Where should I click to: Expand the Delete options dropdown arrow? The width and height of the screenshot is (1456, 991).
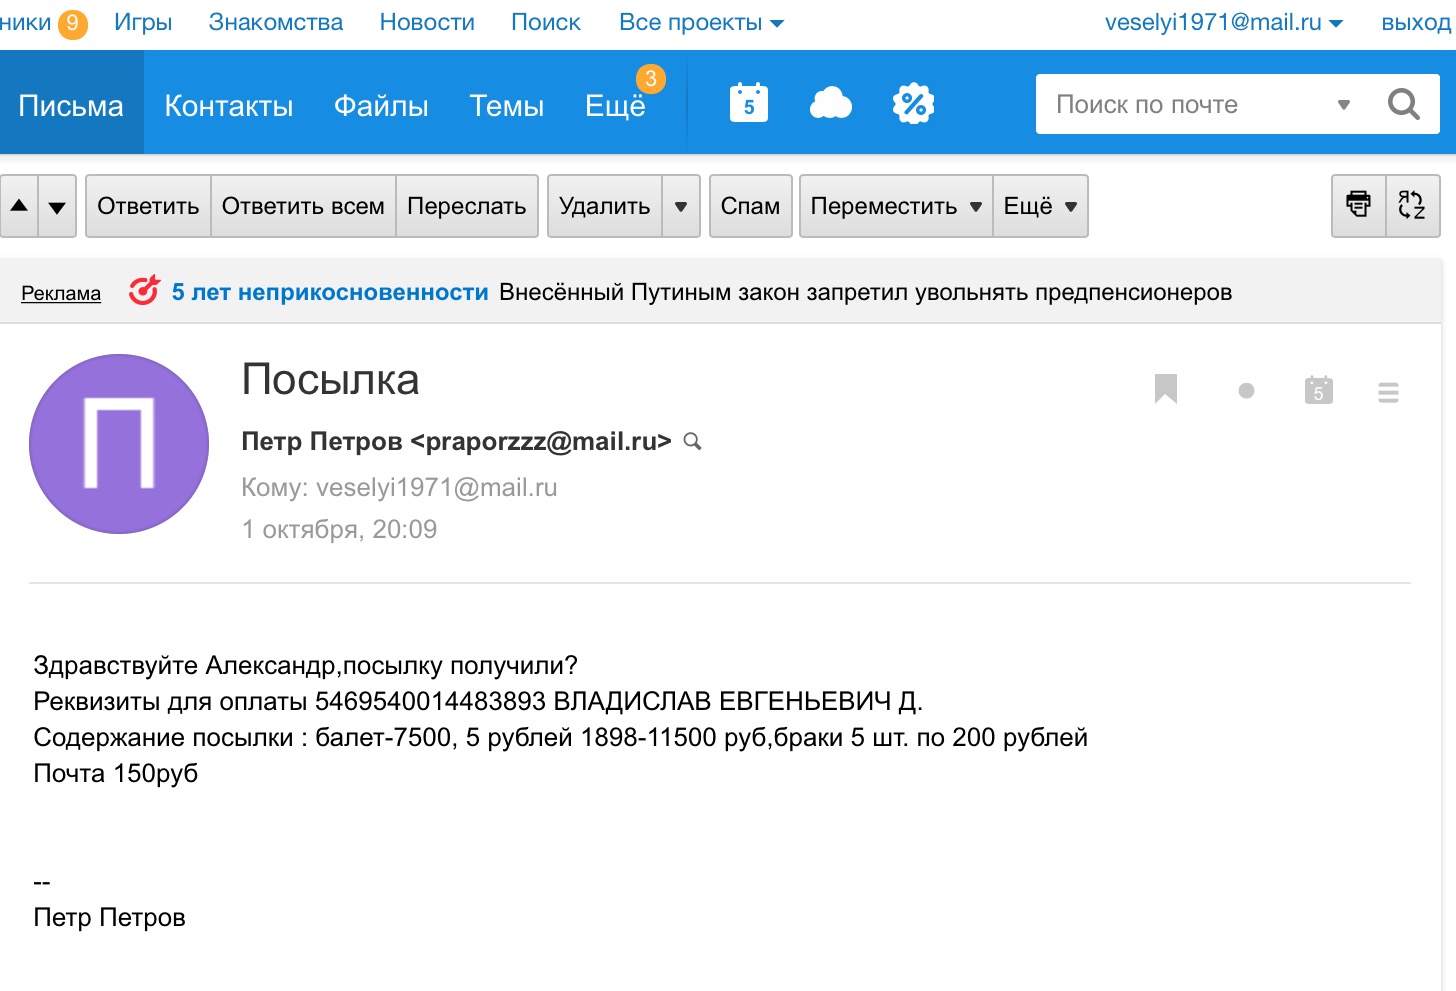681,206
